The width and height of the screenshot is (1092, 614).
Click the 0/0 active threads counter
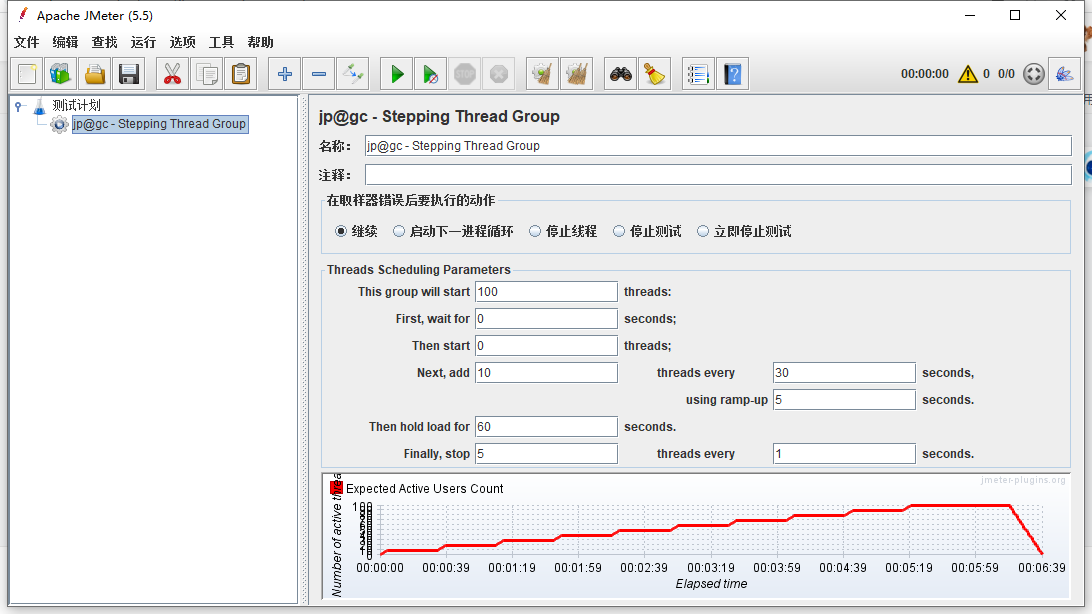(x=1006, y=74)
